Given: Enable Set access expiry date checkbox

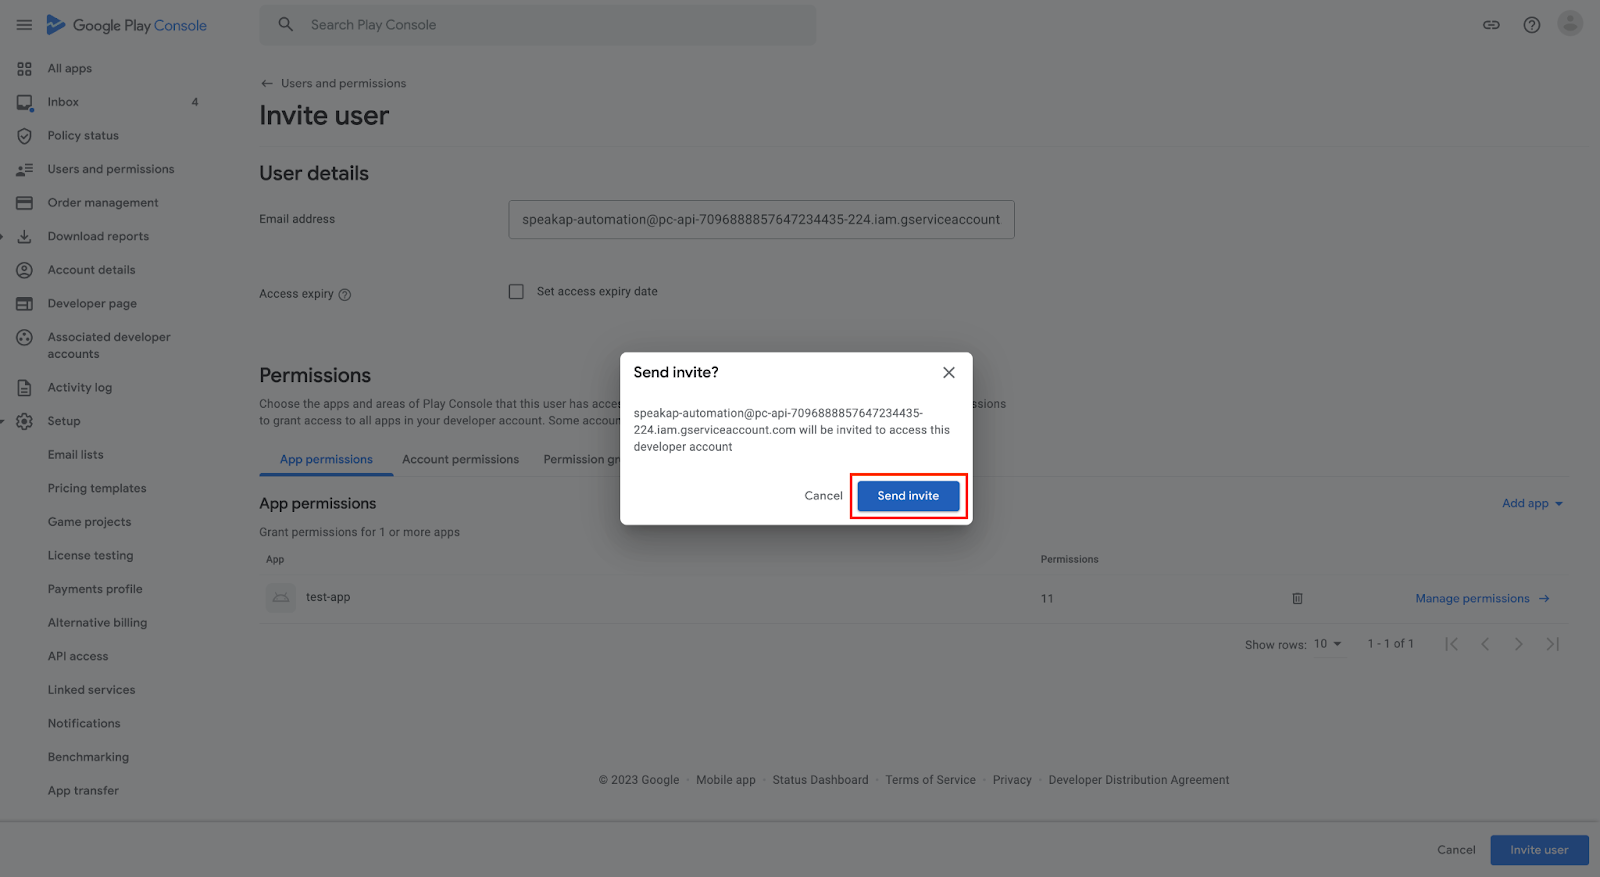Looking at the screenshot, I should point(516,292).
